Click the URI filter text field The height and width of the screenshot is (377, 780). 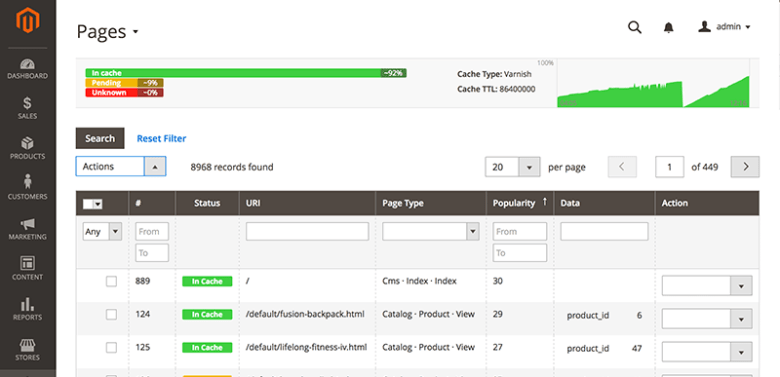[307, 232]
